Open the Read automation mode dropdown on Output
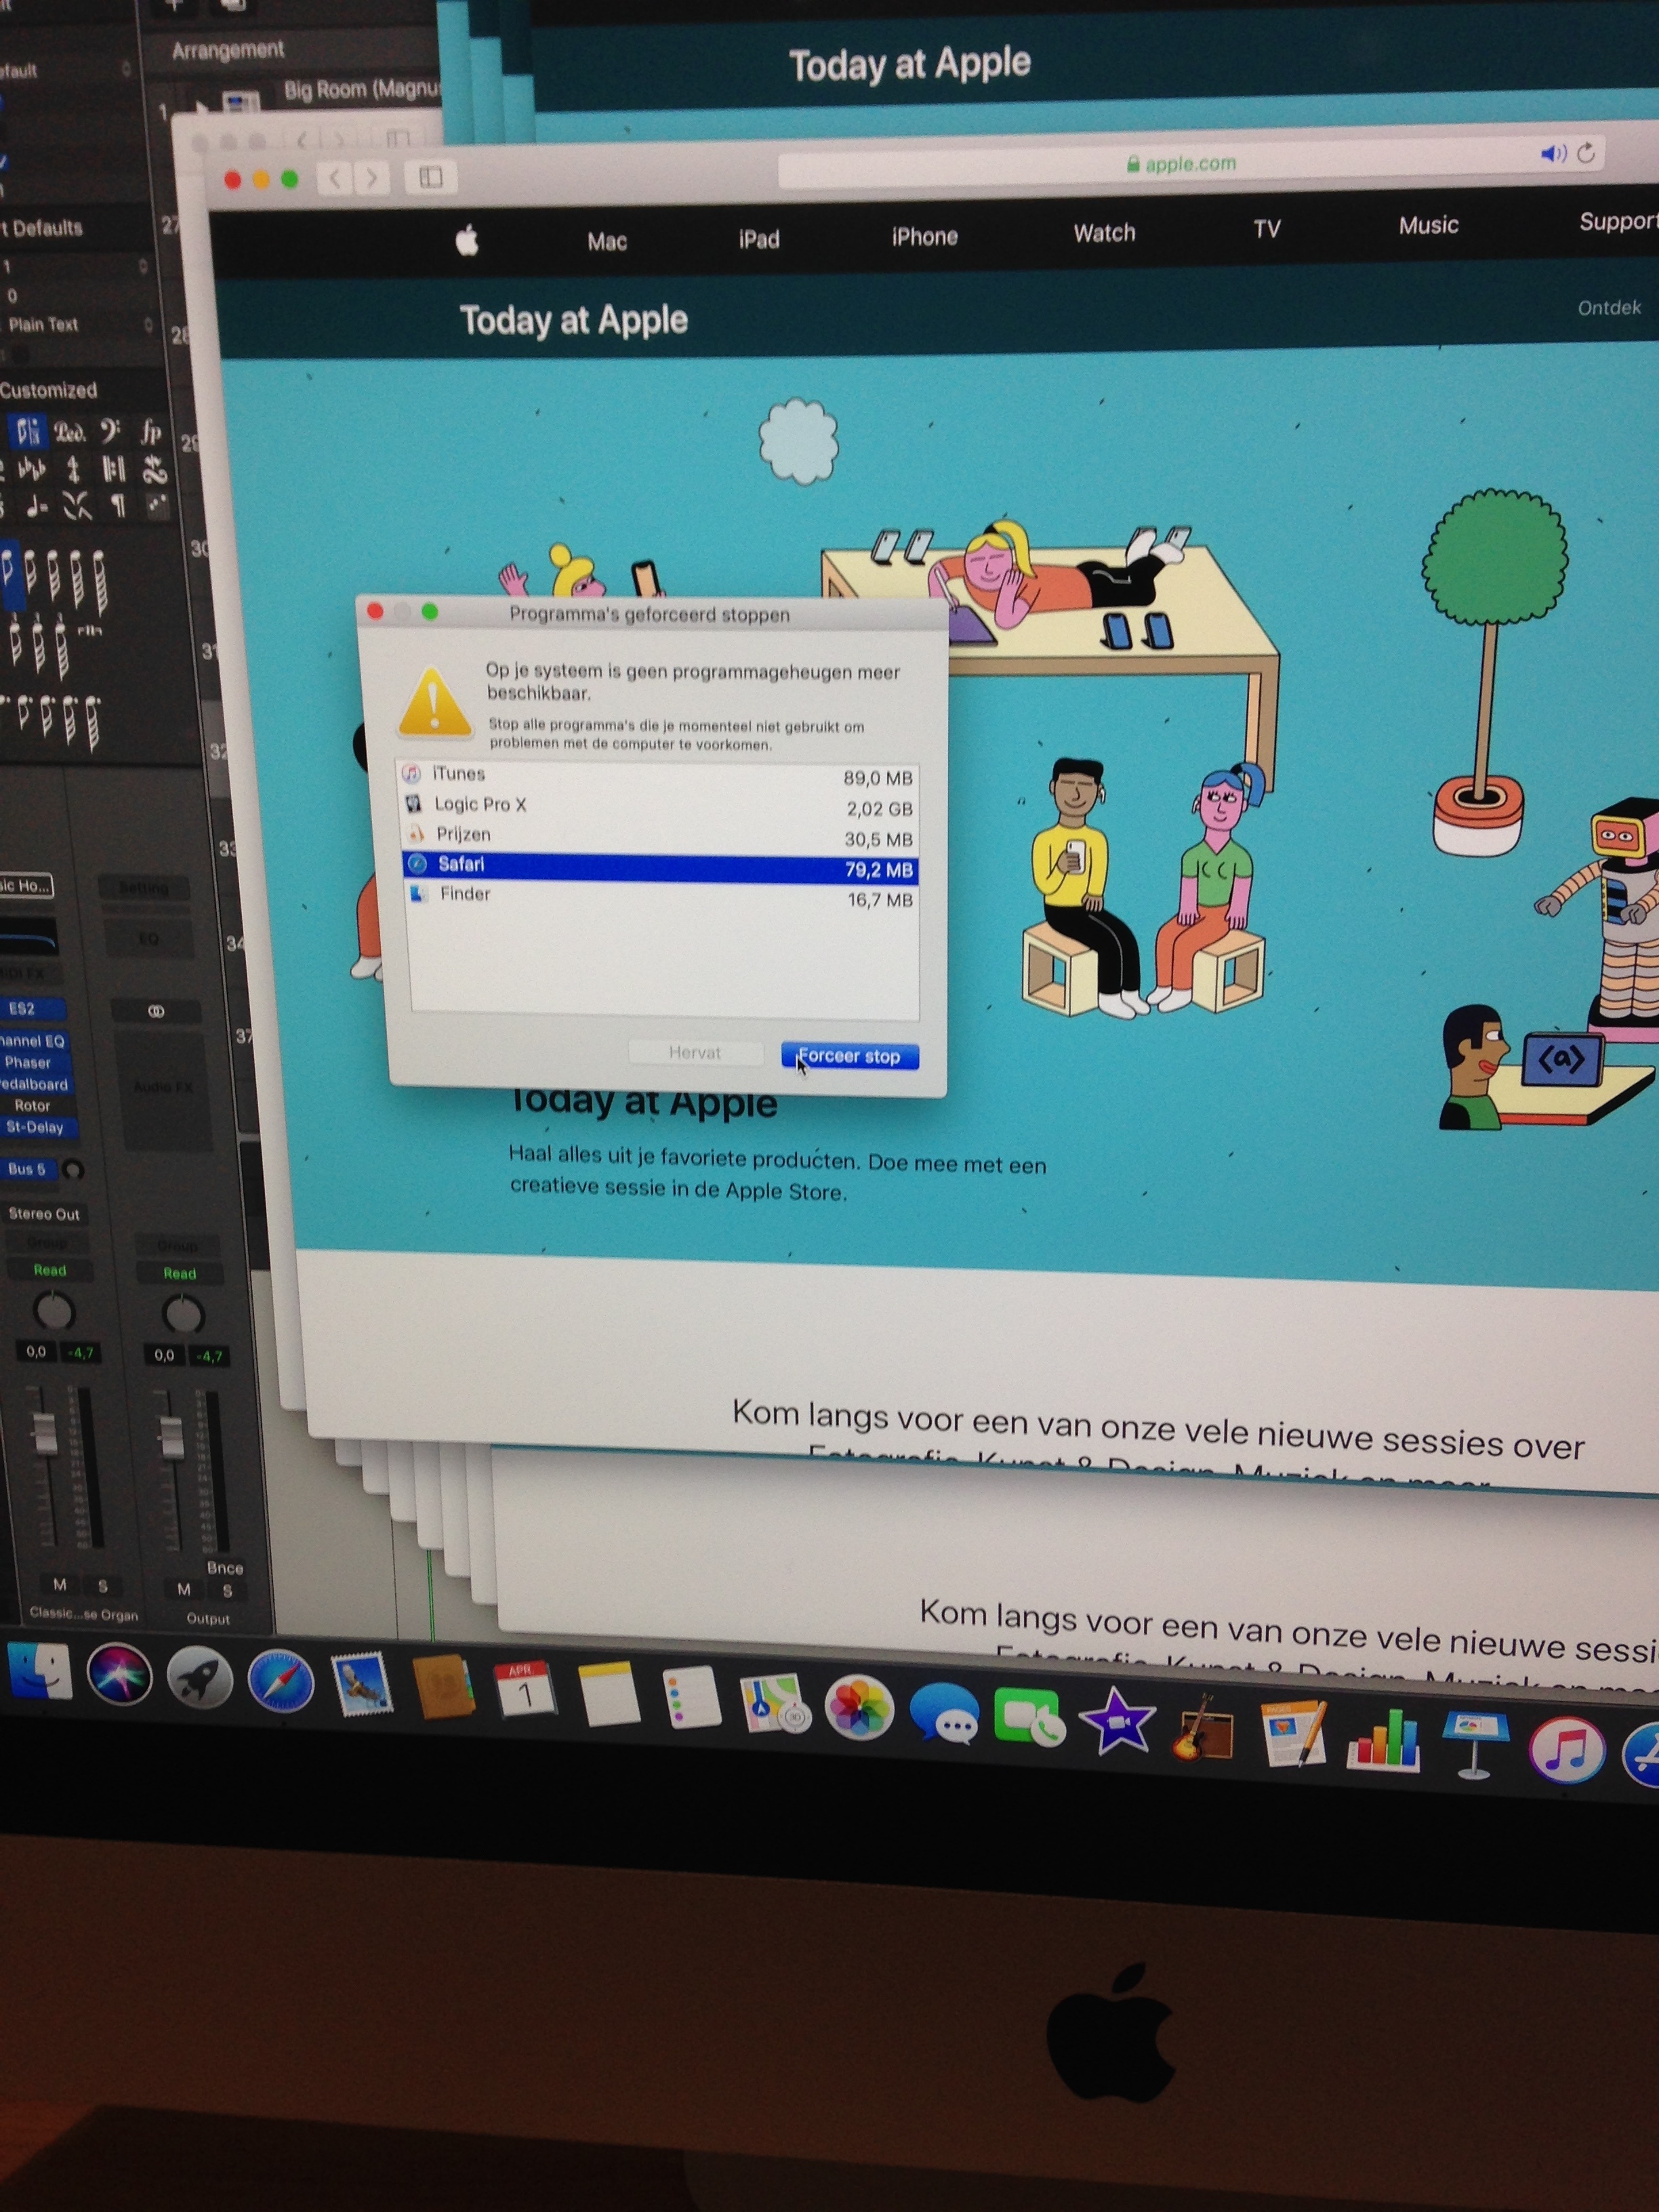 (x=179, y=1273)
